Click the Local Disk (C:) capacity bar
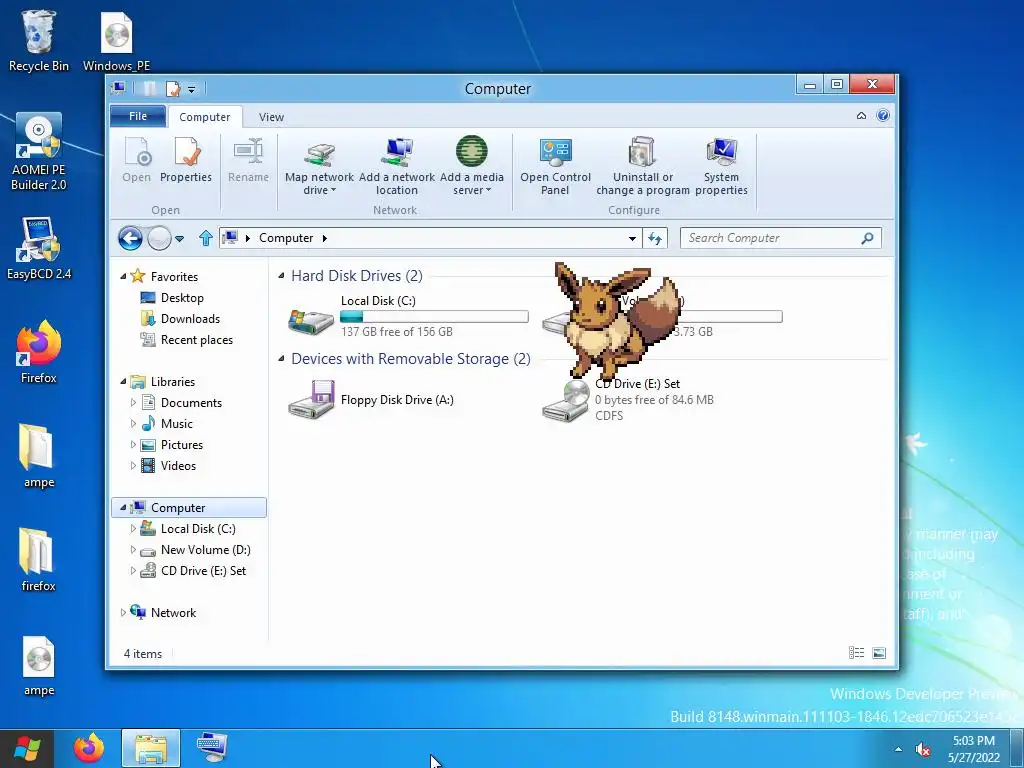Image resolution: width=1024 pixels, height=768 pixels. pyautogui.click(x=434, y=317)
